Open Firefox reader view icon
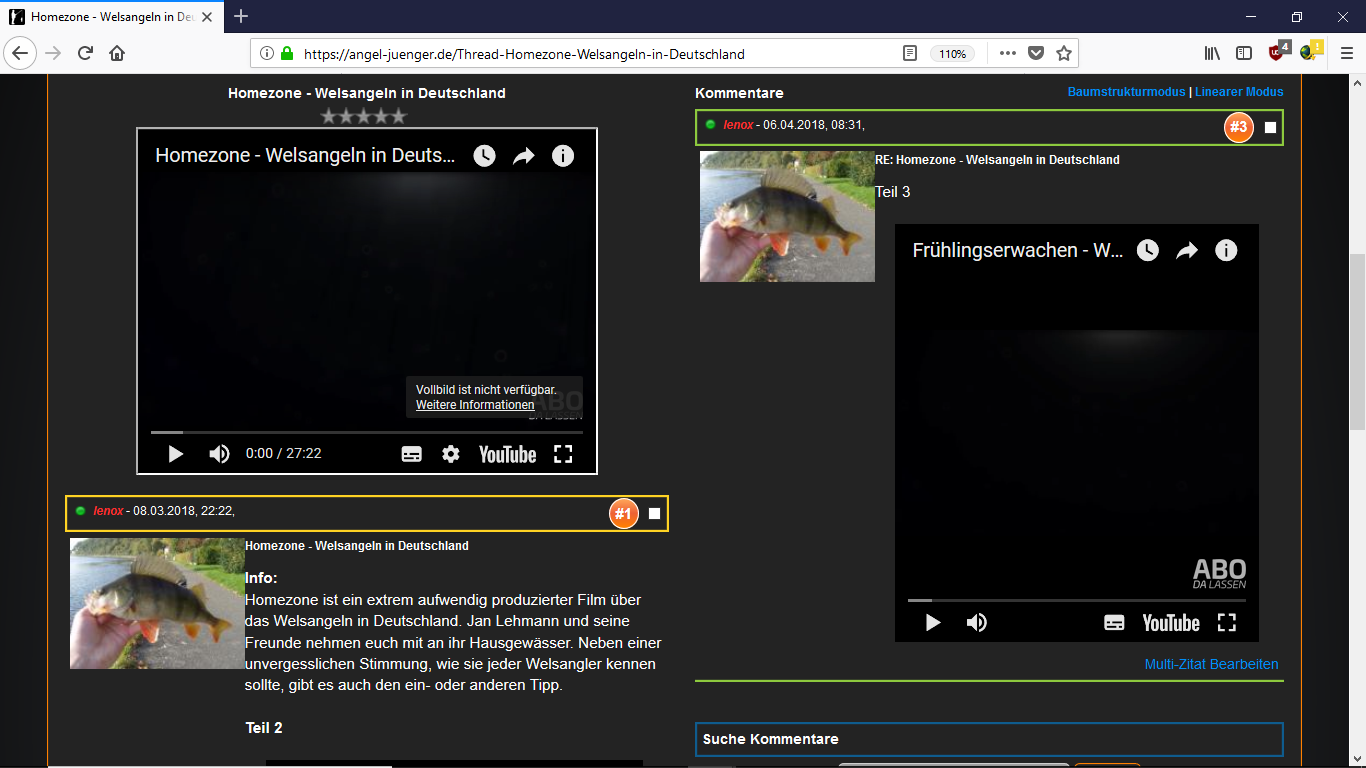The width and height of the screenshot is (1366, 768). coord(910,53)
